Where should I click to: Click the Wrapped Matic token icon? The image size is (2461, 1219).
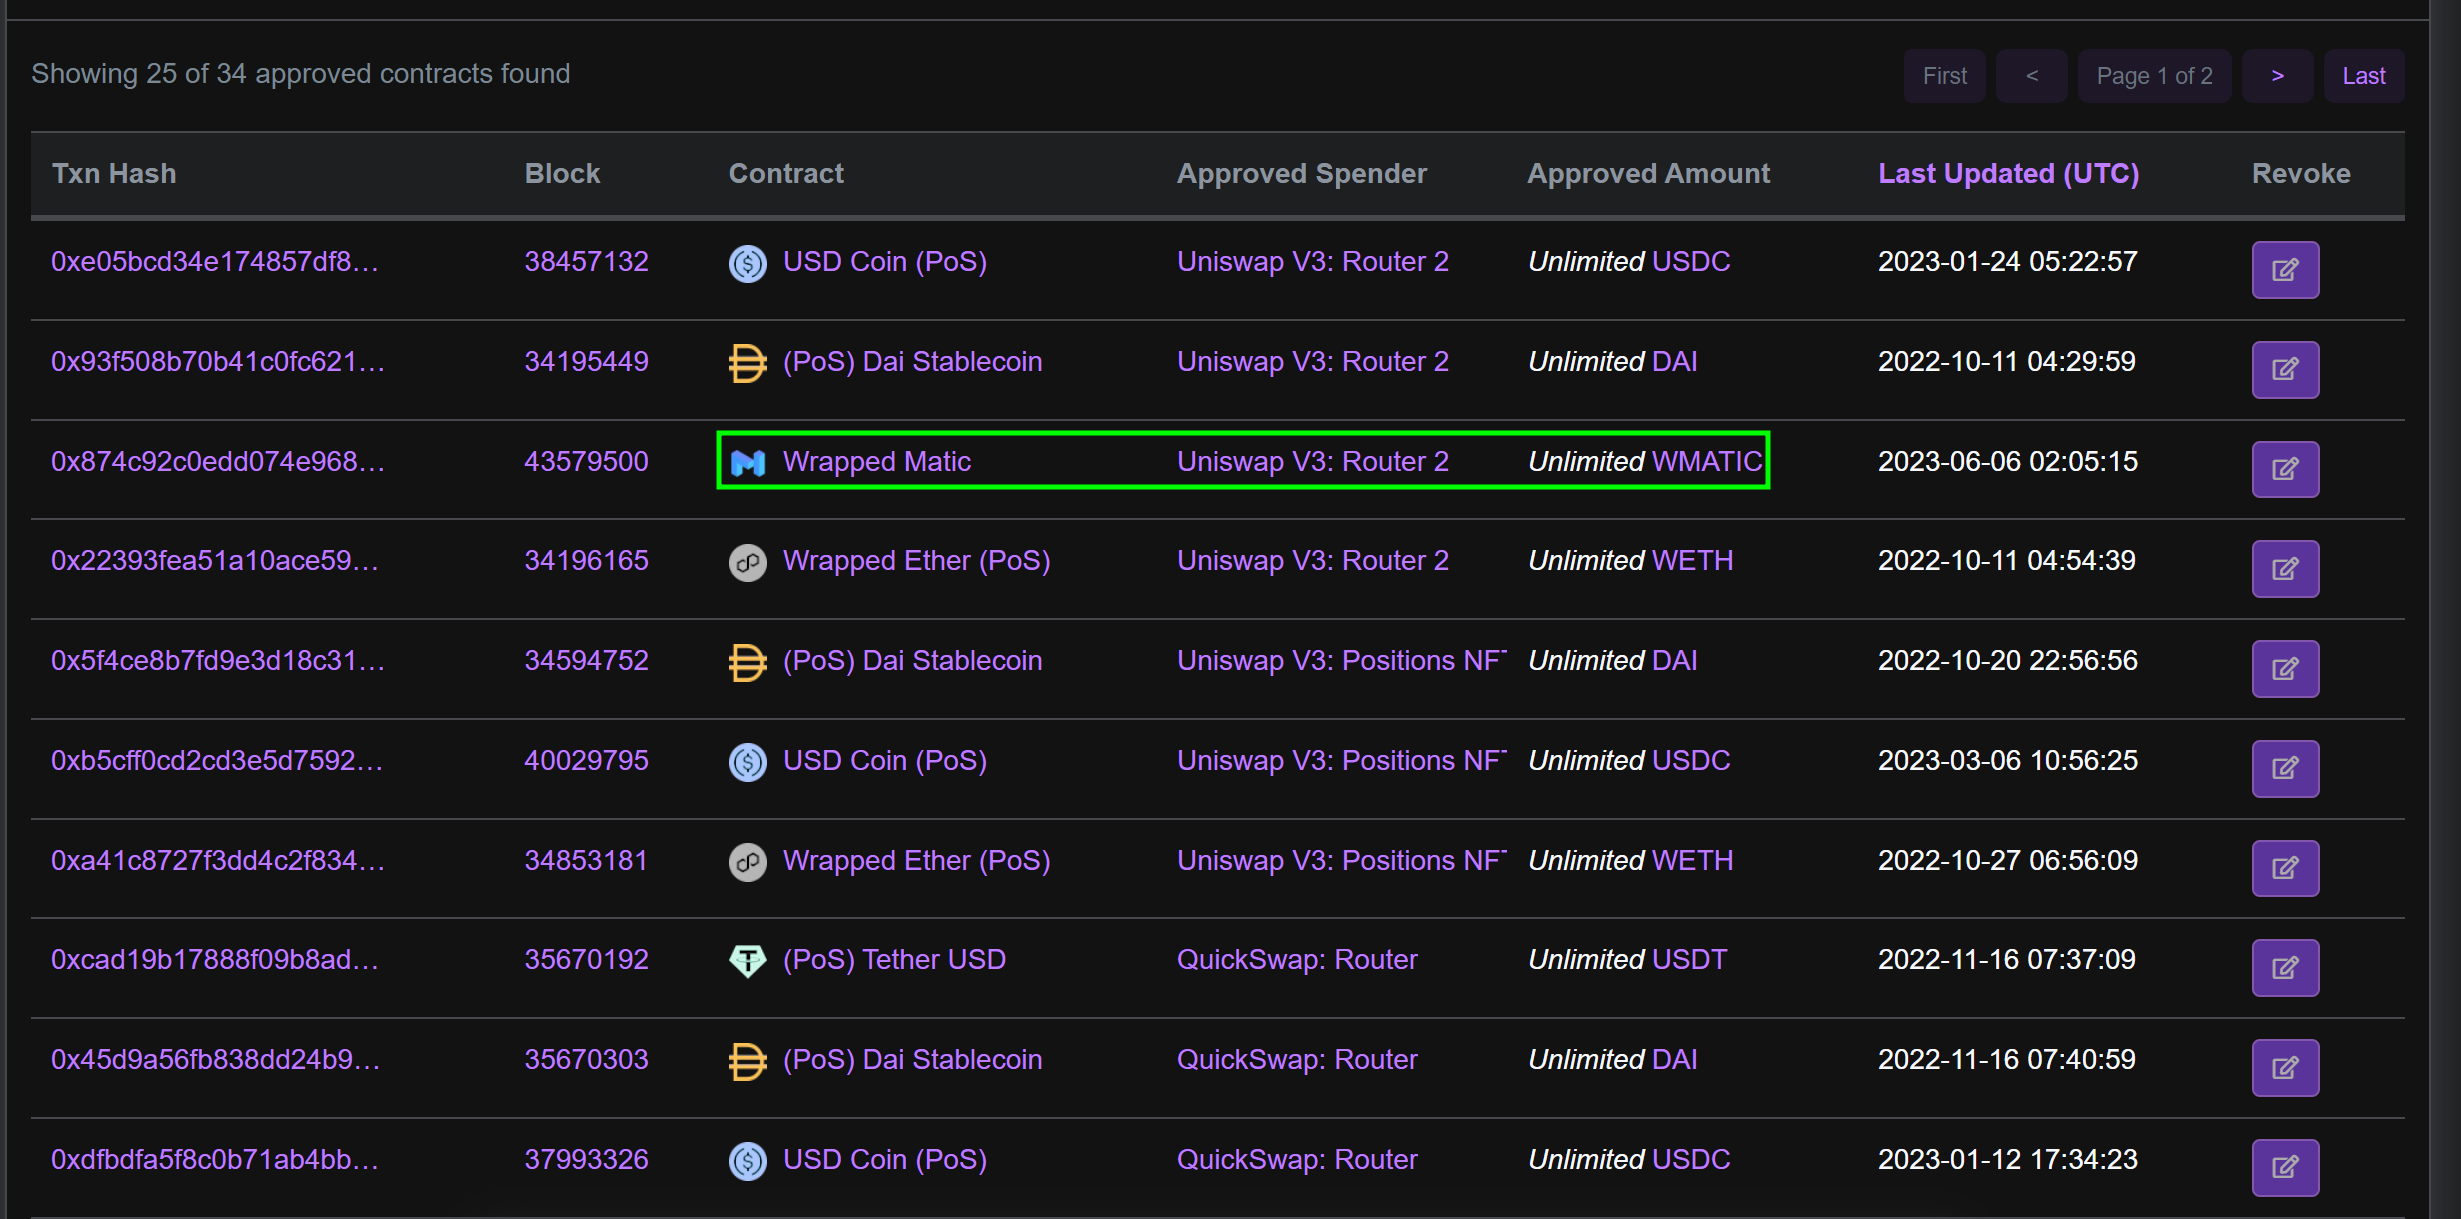tap(748, 463)
